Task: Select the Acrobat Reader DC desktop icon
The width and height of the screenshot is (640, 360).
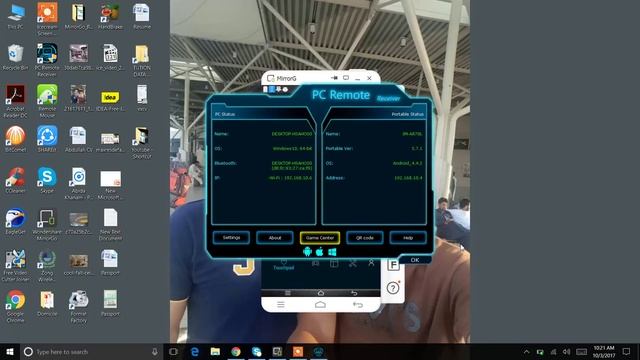Action: coord(16,101)
